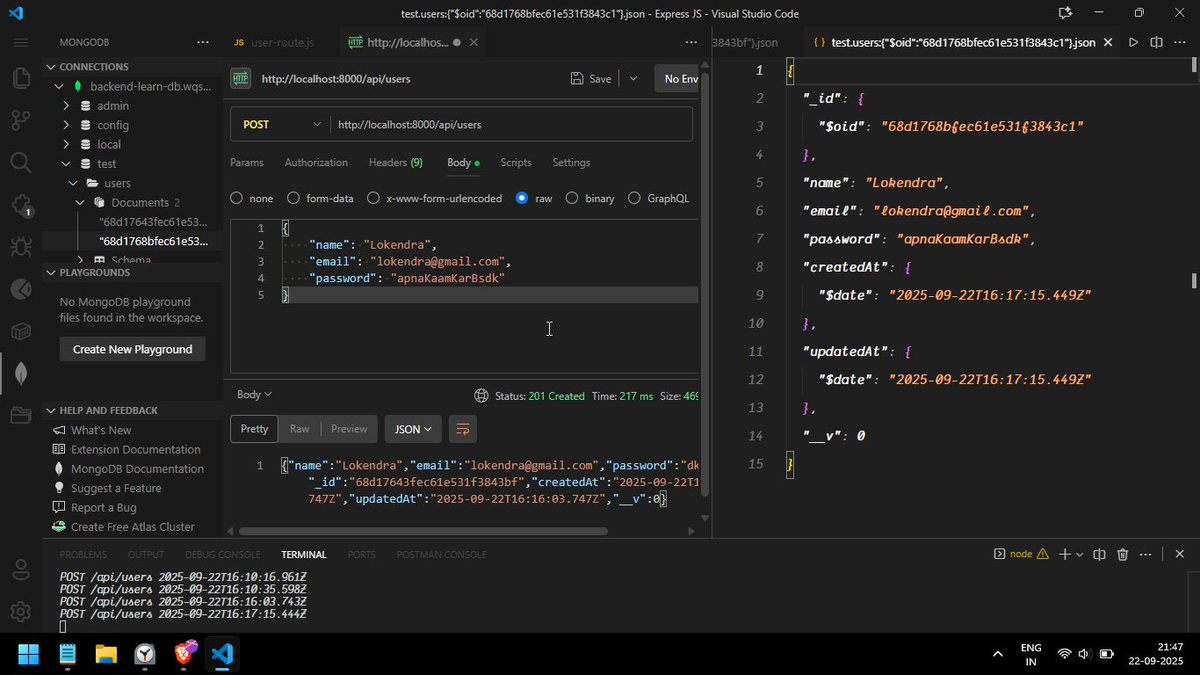The width and height of the screenshot is (1200, 675).
Task: Switch to the Scripts tab
Action: coord(516,162)
